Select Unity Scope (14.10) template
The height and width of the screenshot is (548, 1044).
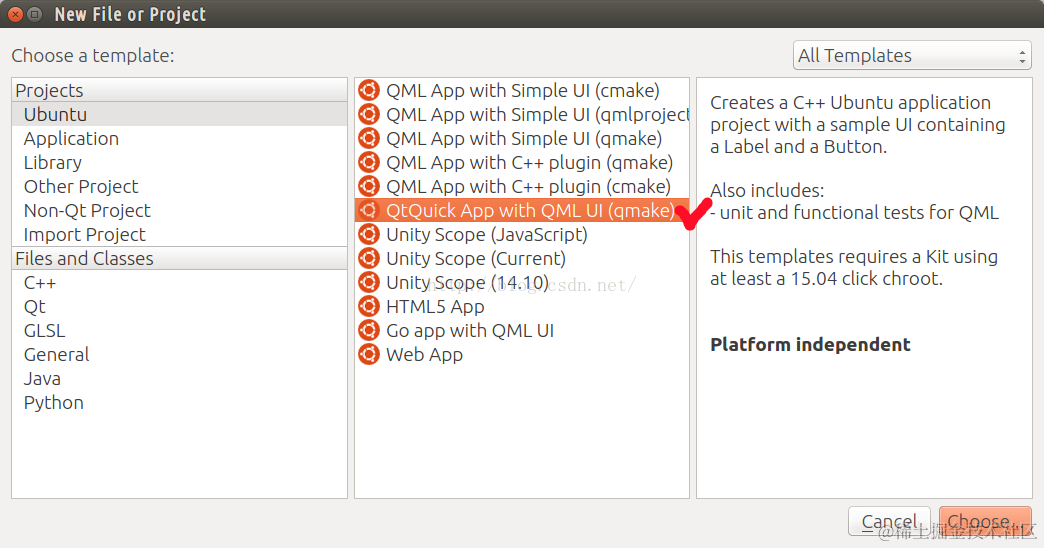pyautogui.click(x=522, y=282)
